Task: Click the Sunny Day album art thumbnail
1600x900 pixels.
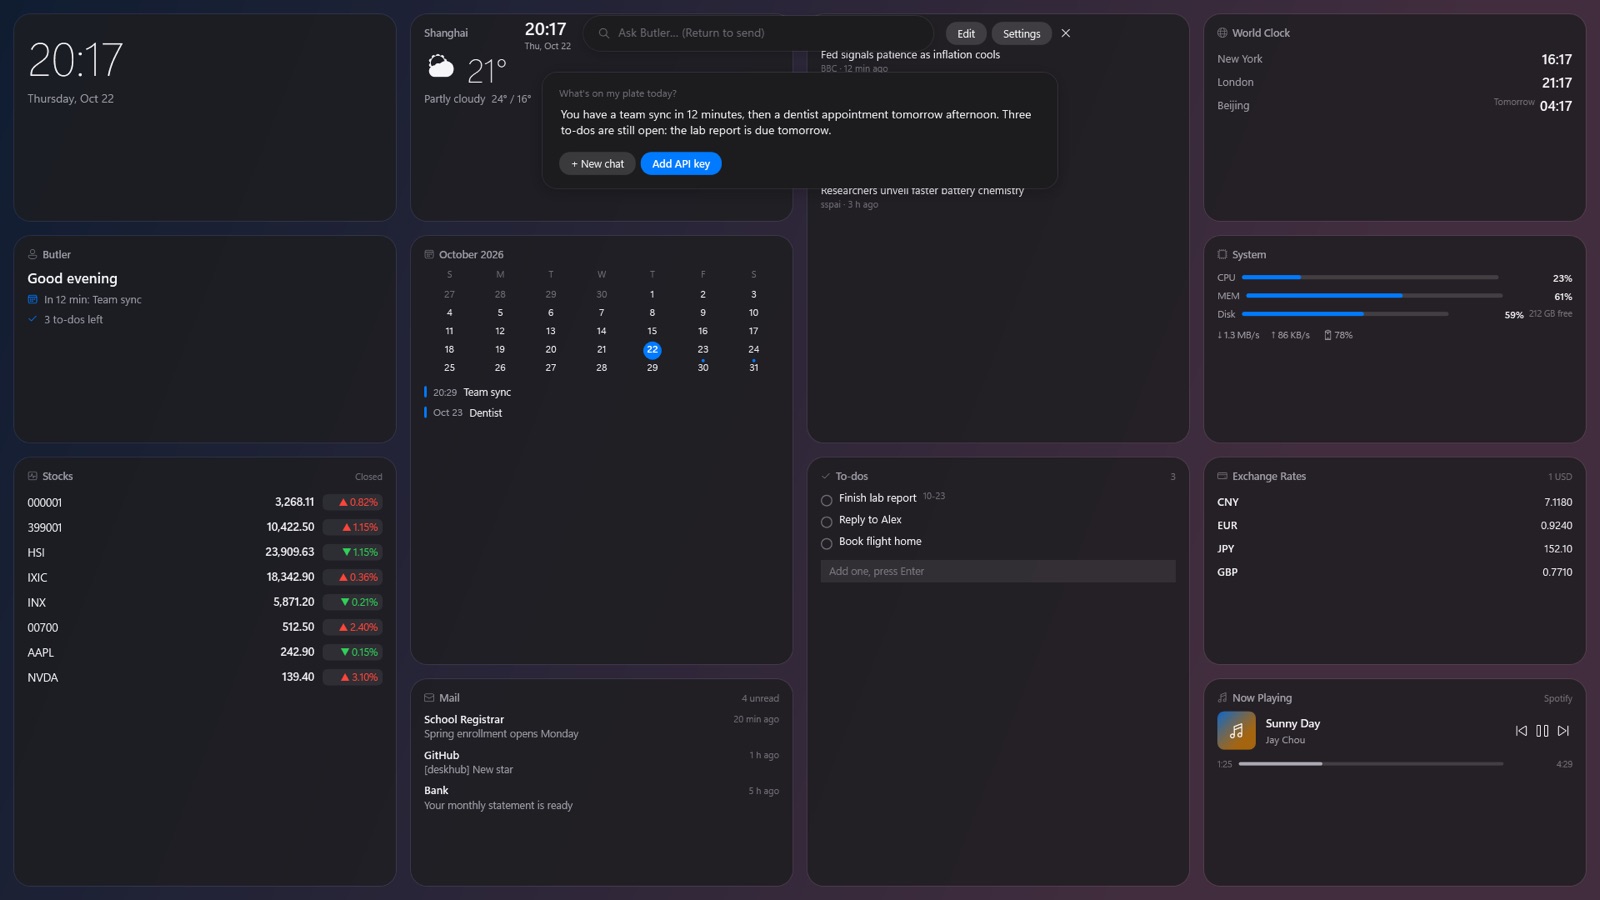Action: pos(1236,731)
